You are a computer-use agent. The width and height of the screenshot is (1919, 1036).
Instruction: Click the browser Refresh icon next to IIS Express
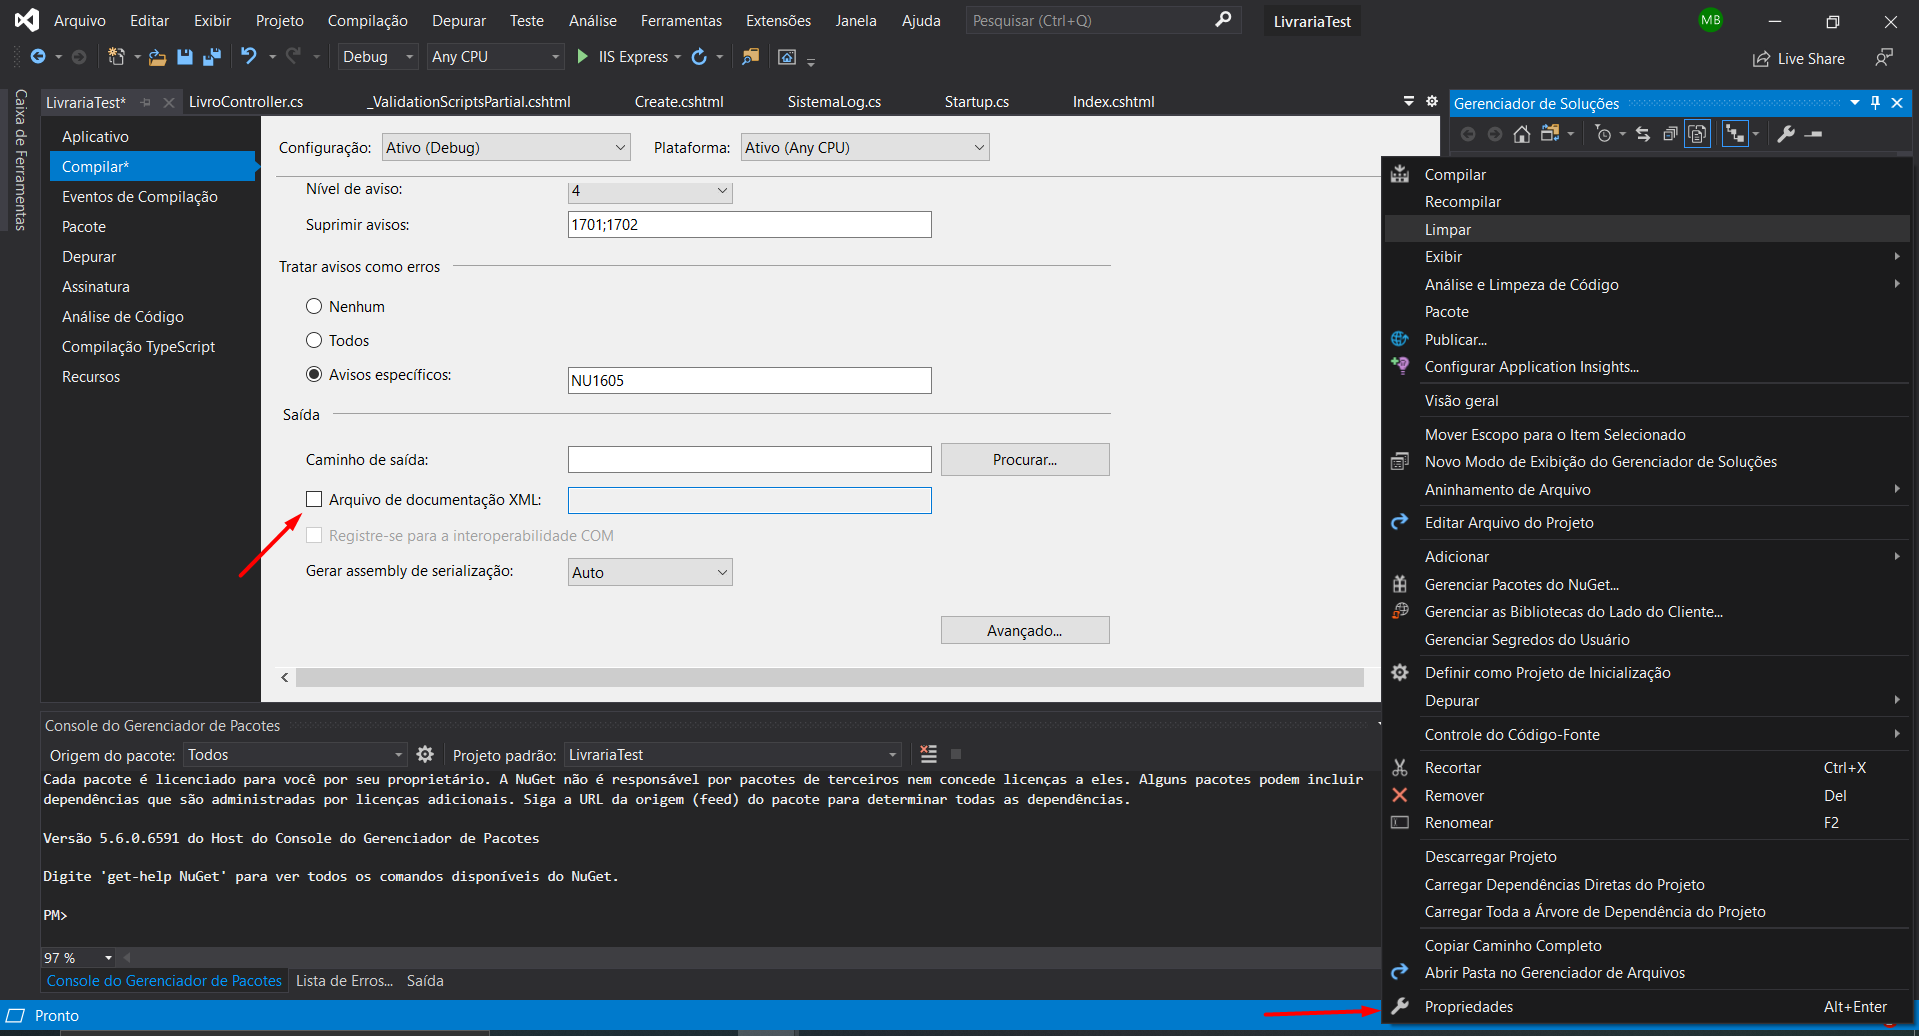[699, 57]
